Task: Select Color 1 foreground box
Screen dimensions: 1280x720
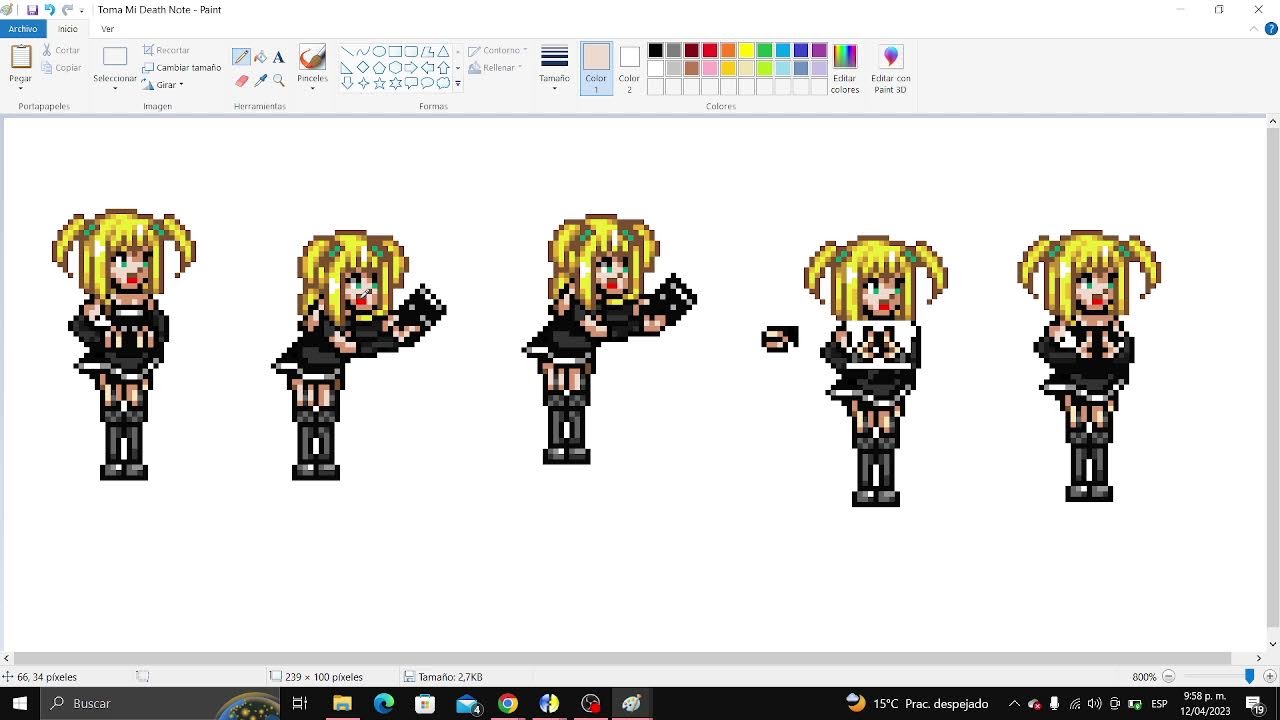Action: (596, 69)
